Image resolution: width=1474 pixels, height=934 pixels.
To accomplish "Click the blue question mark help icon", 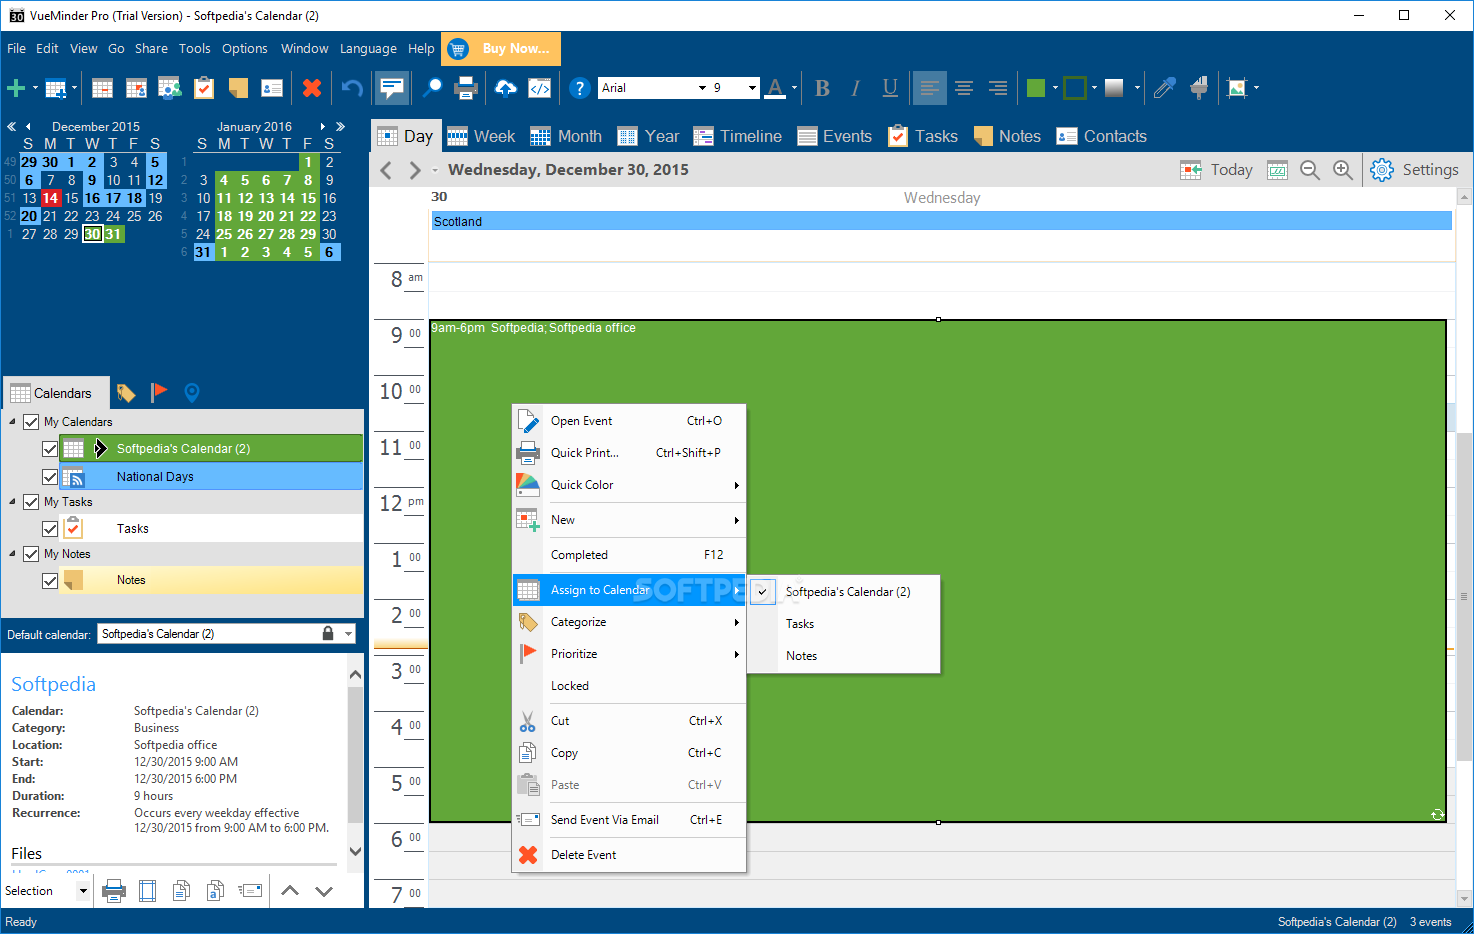I will [579, 88].
